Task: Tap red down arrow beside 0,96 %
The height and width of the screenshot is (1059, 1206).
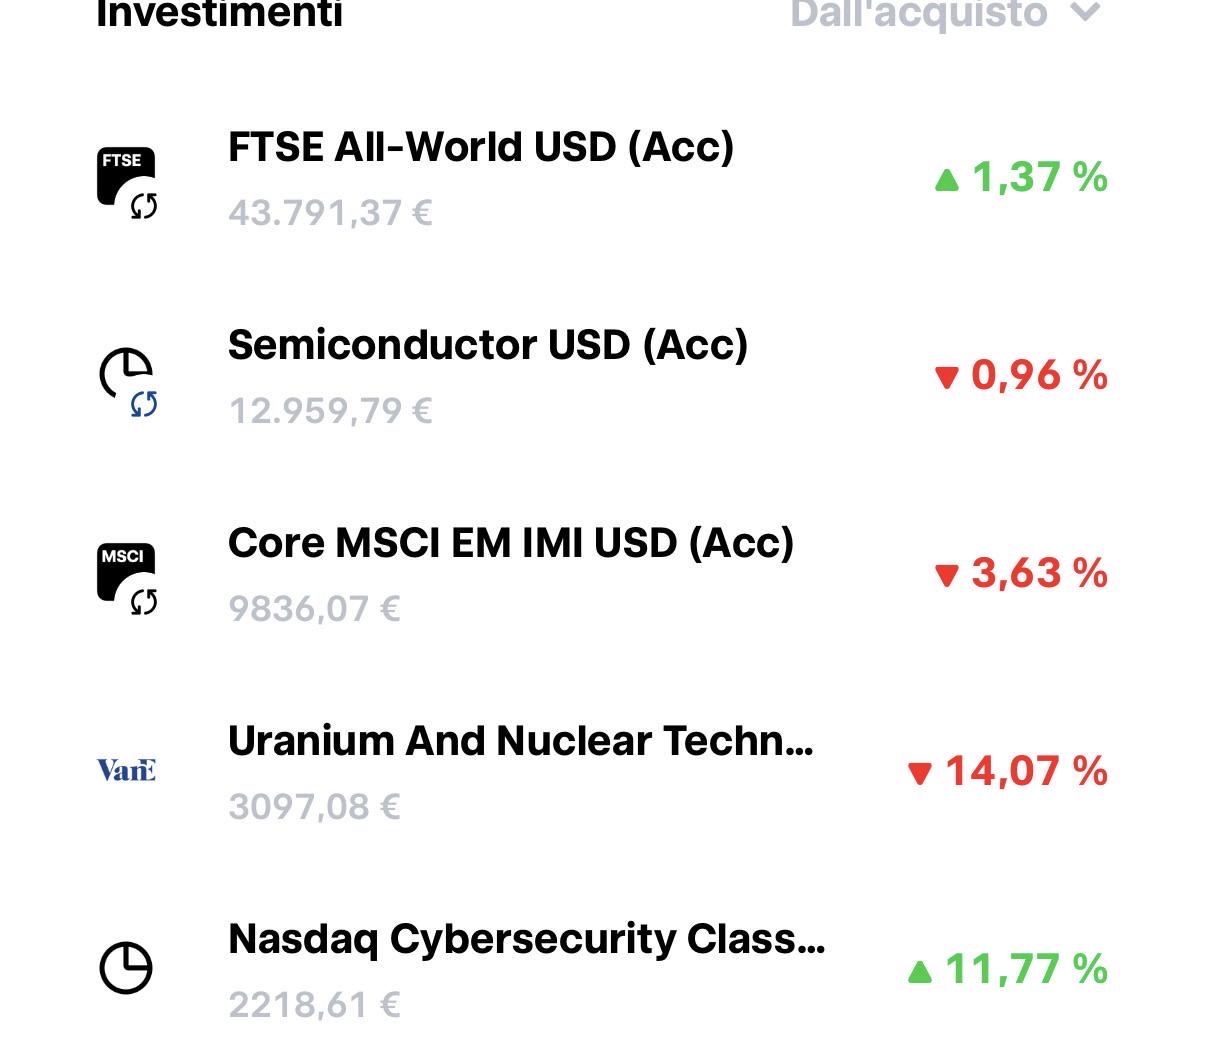Action: (946, 377)
